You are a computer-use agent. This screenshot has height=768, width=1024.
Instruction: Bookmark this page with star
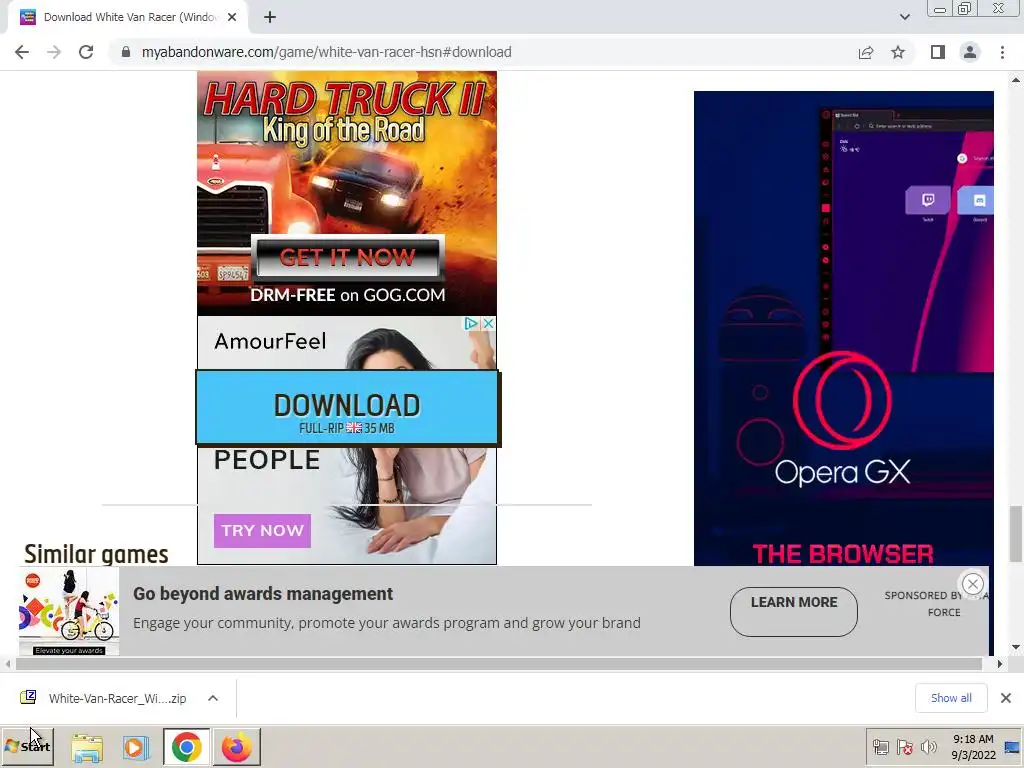click(898, 52)
